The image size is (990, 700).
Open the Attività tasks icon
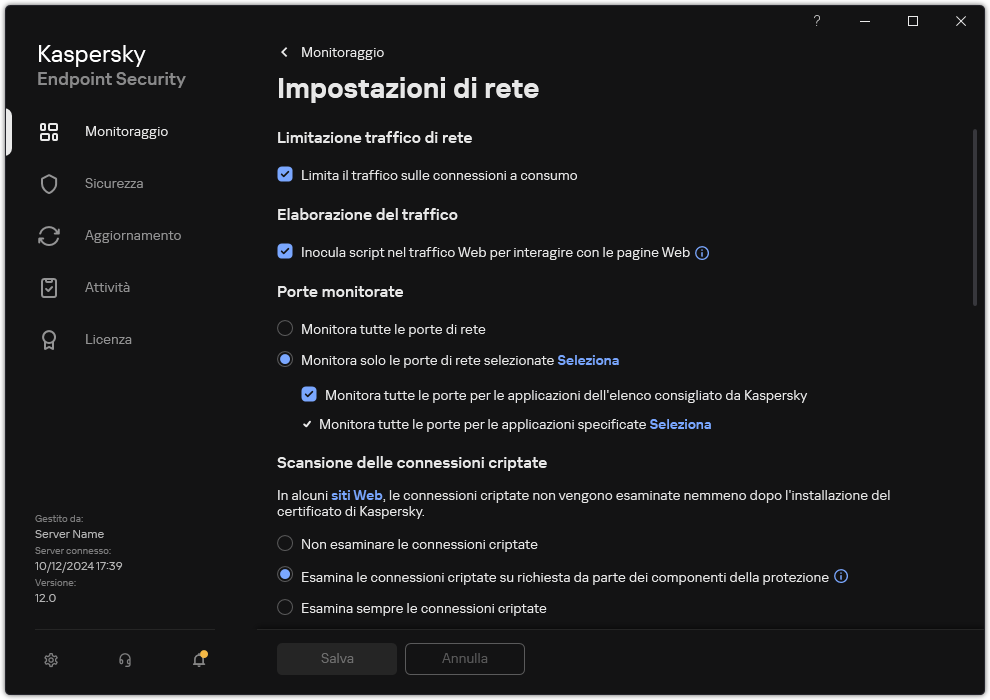coord(48,287)
